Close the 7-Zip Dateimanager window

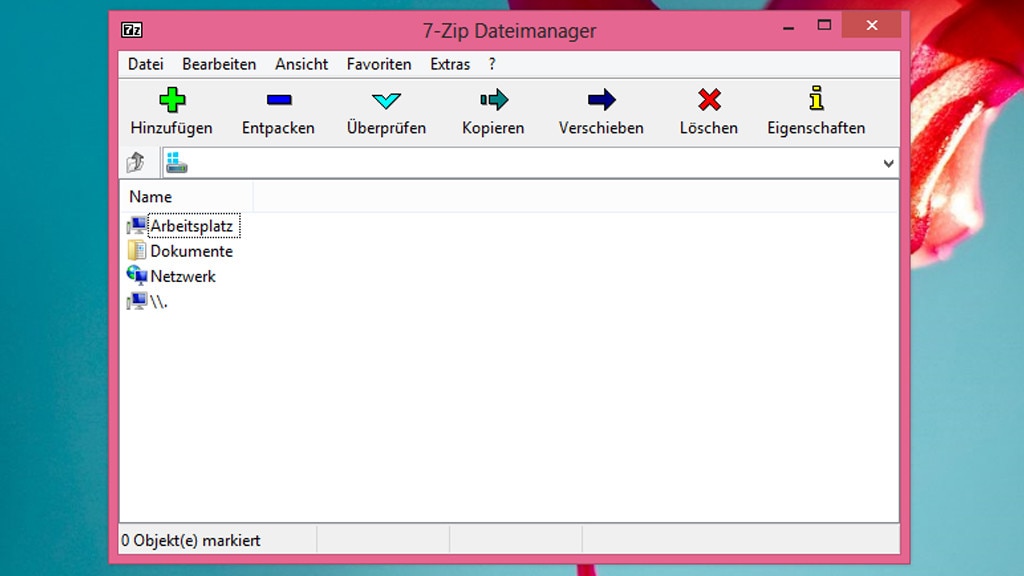872,25
